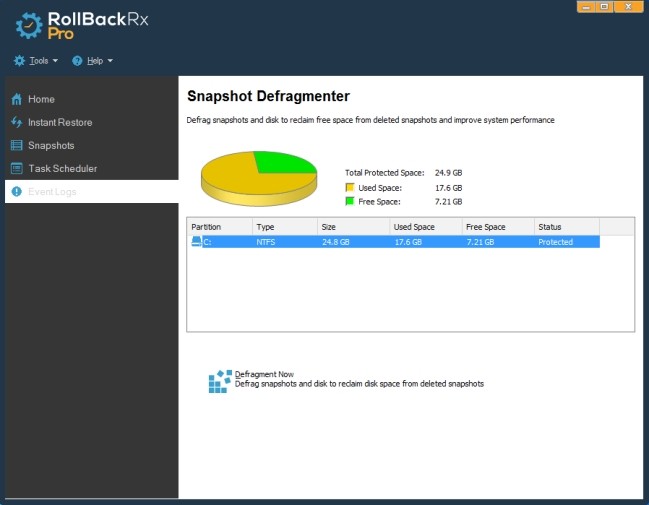Click the Tools gear icon
This screenshot has height=505, width=649.
point(19,61)
